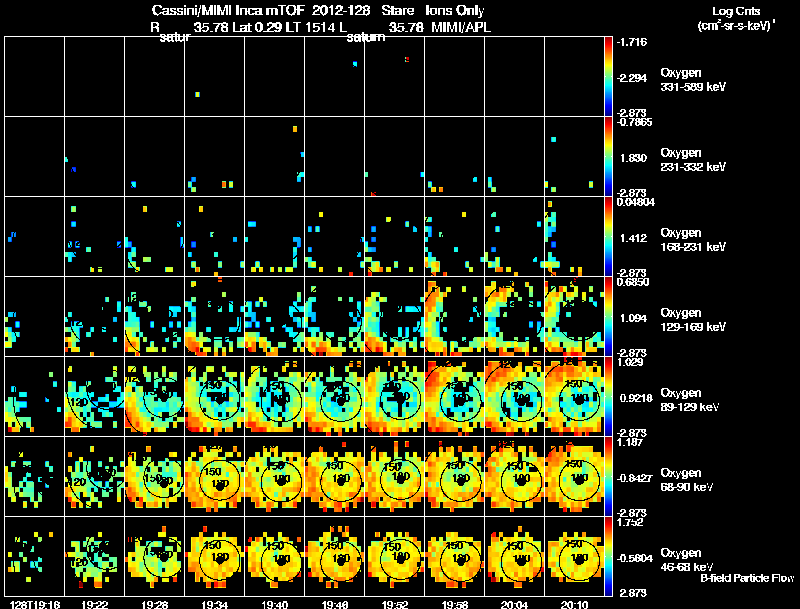This screenshot has height=609, width=800.
Task: Click the color bar next to Oxygen 129-169 keV
Action: point(608,316)
